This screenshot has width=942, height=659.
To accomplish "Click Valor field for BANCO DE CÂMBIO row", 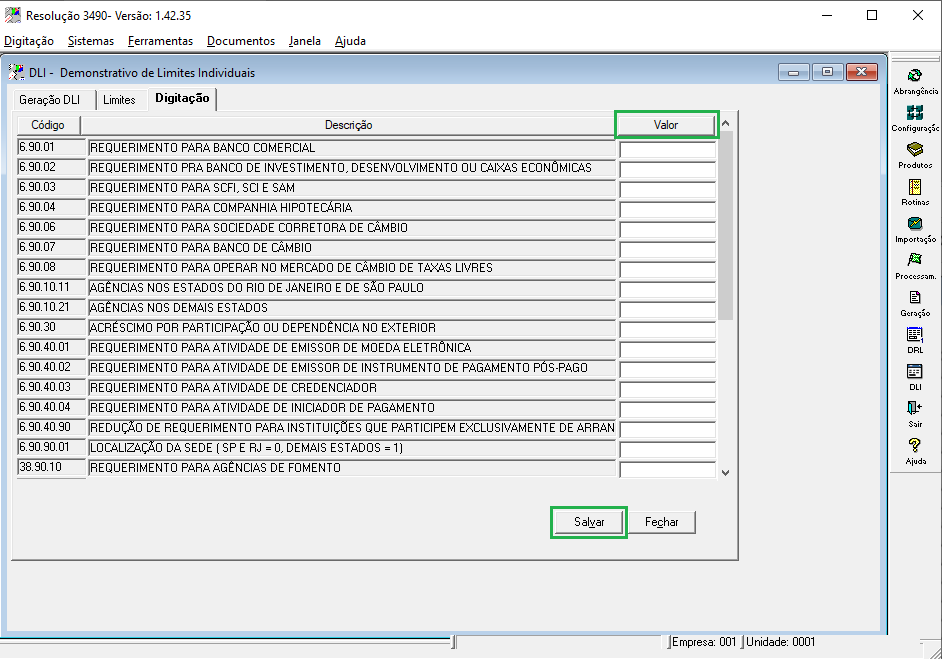I will tap(667, 249).
